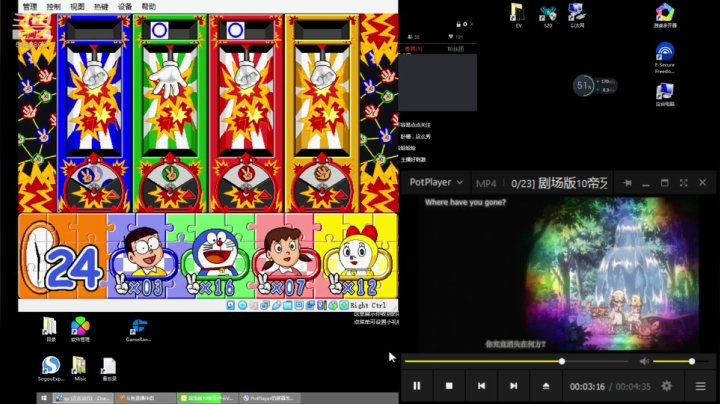Click the display status icon in VirtualBox
Screen dimensions: 720x404
(x=299, y=305)
